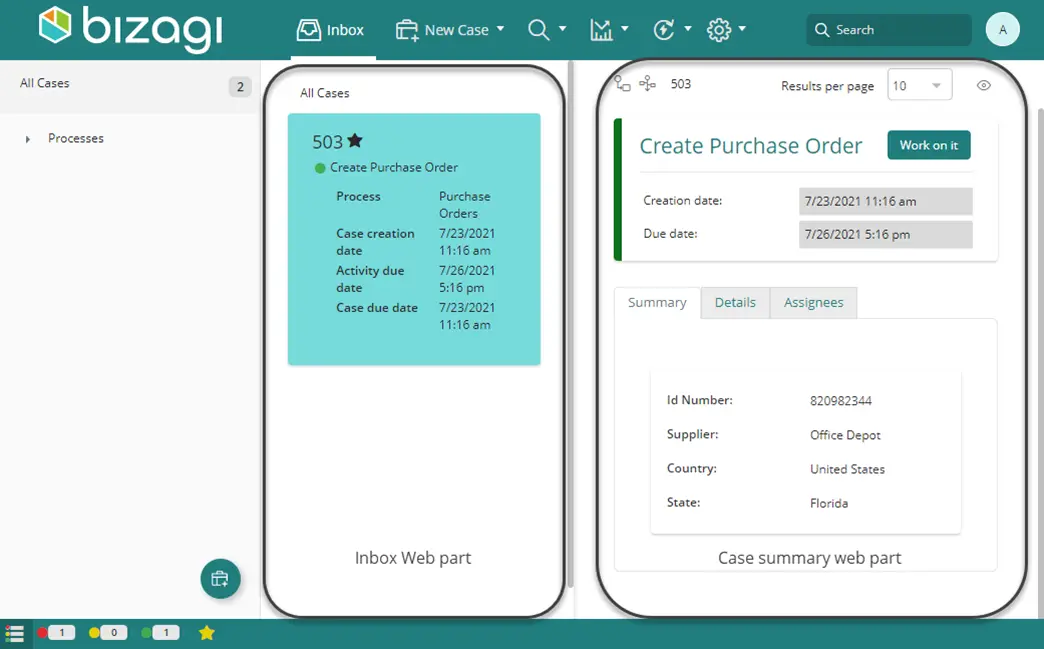This screenshot has width=1044, height=649.
Task: Click the All Cases count badge
Action: pos(240,87)
